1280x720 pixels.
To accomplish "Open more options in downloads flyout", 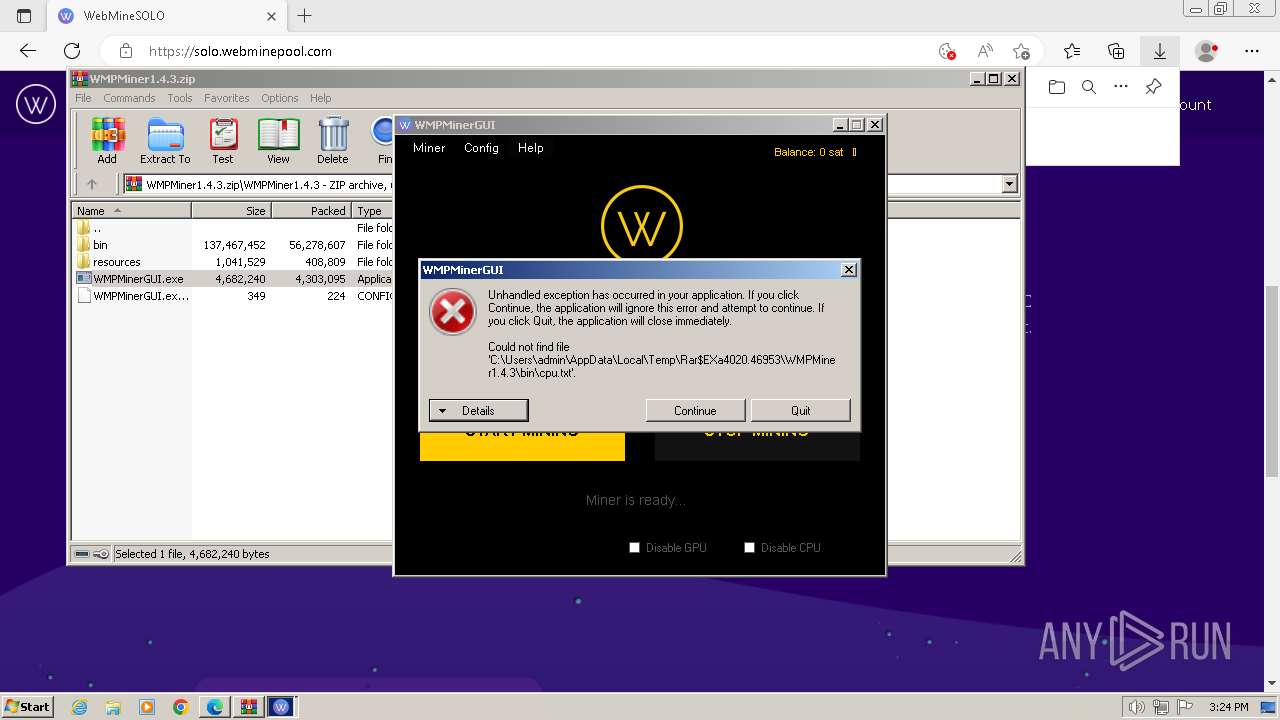I will click(1121, 87).
